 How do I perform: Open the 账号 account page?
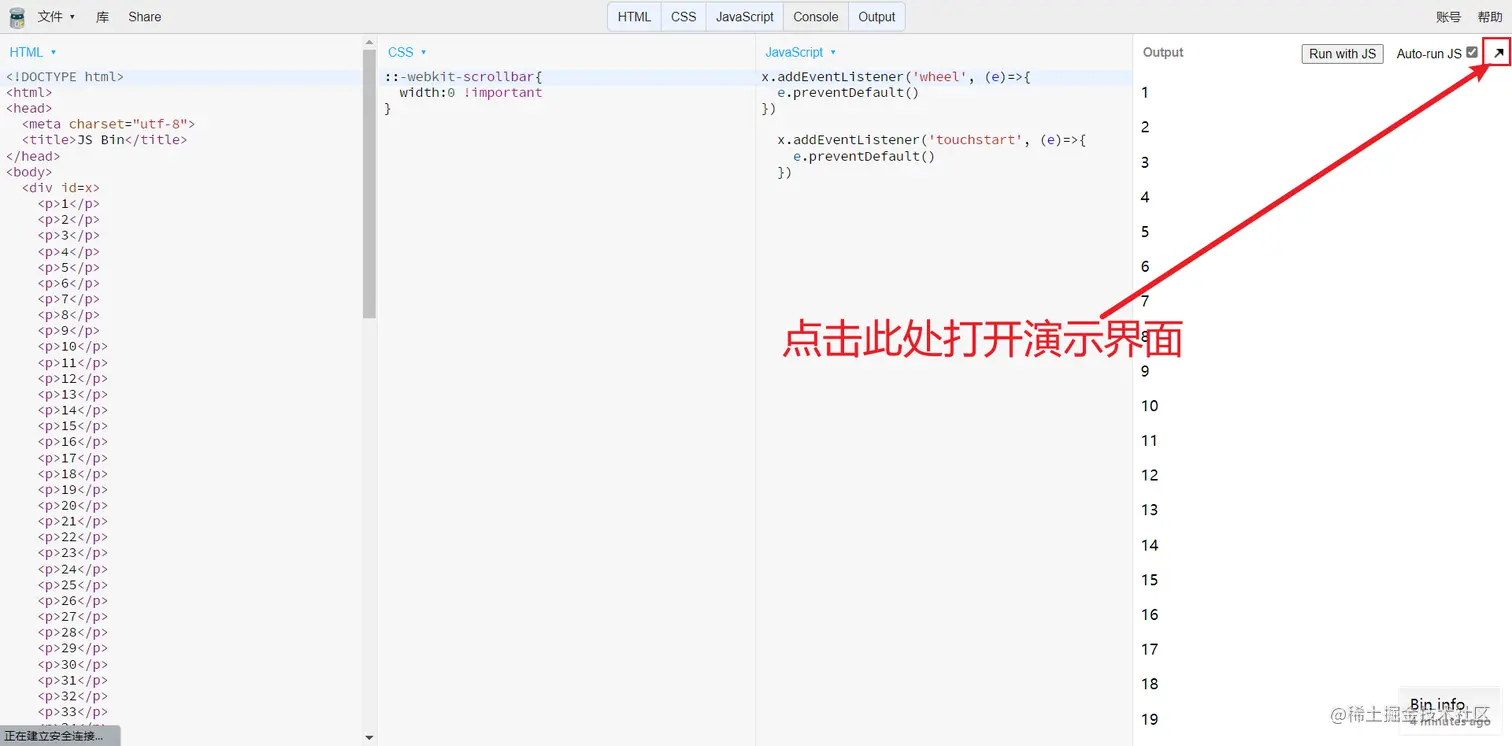click(x=1448, y=16)
